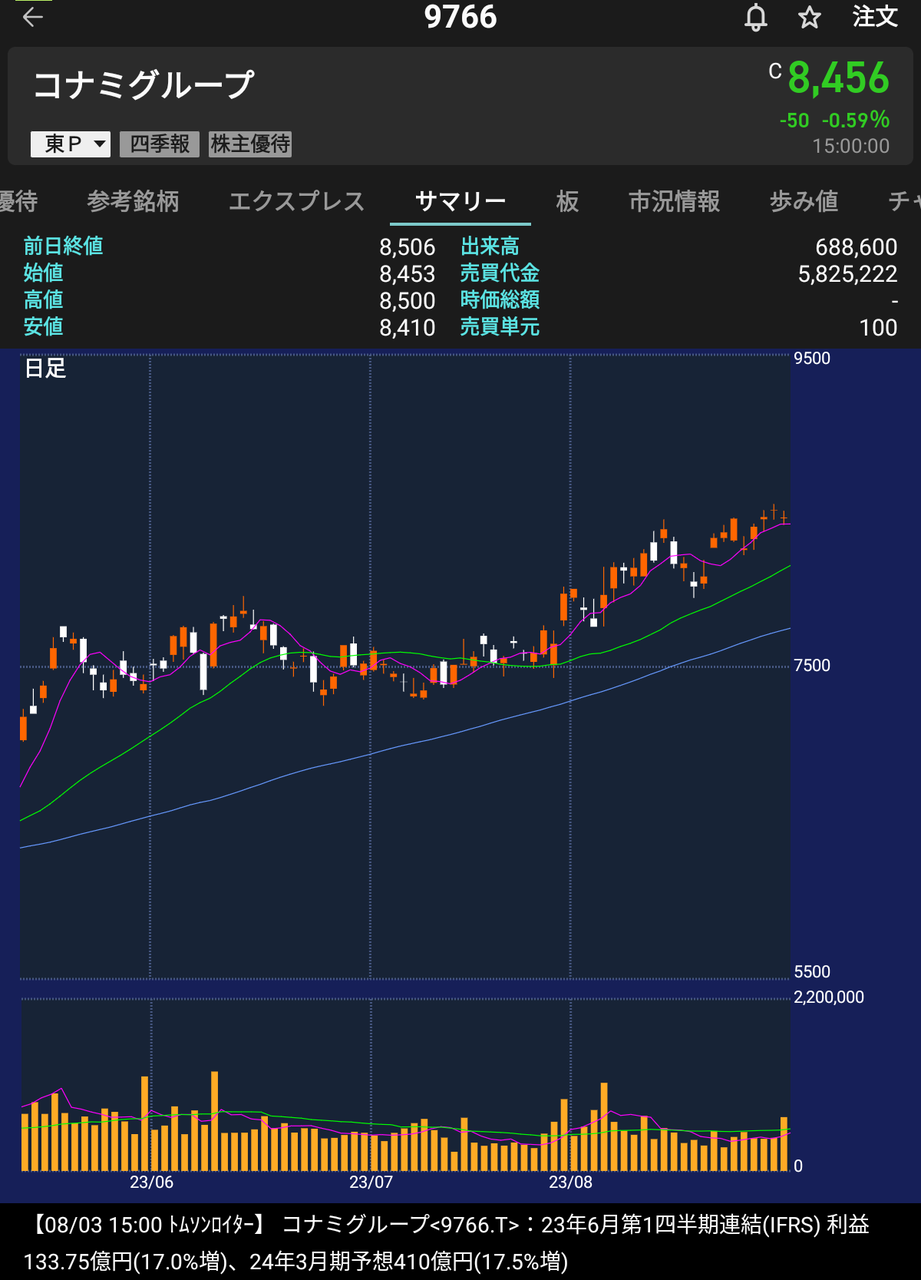921x1280 pixels.
Task: Tap the price change -50 -0.59%
Action: 834,120
